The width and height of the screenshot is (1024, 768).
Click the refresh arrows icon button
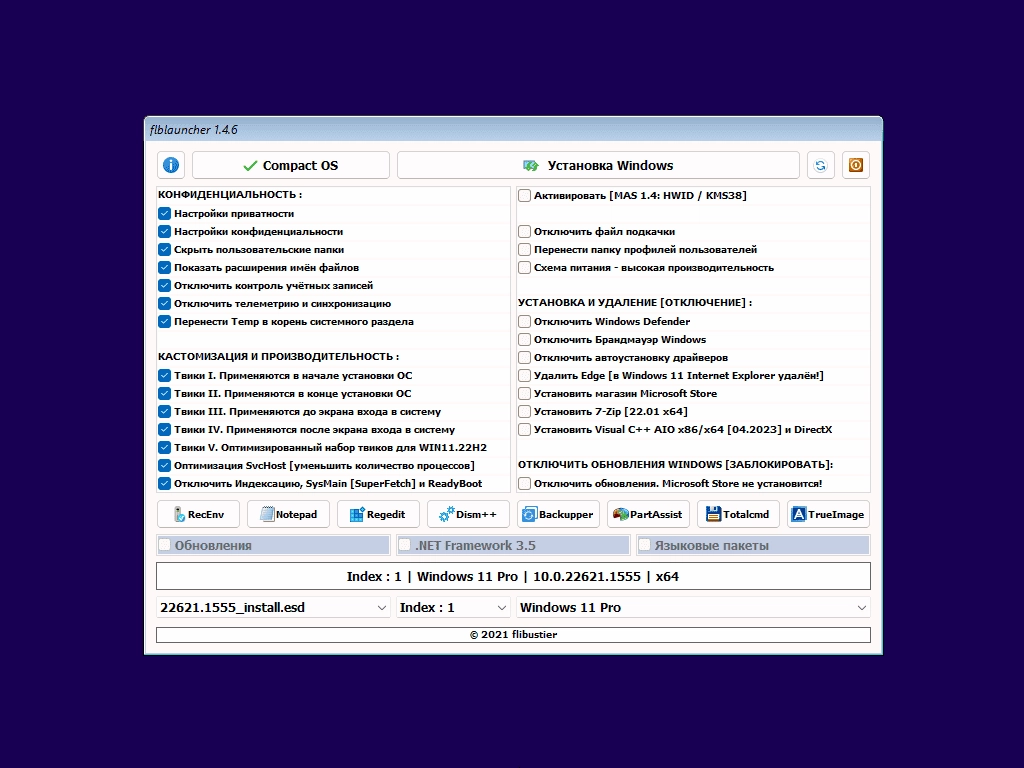pos(820,165)
